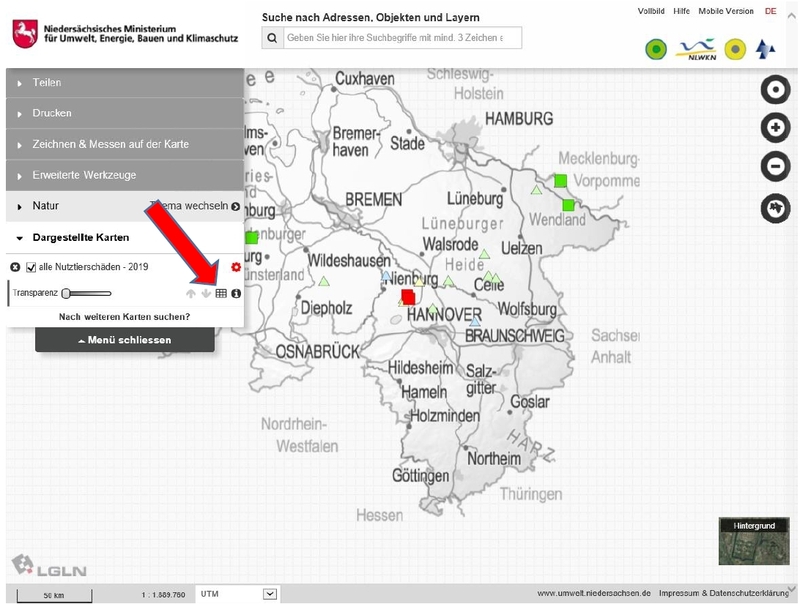The image size is (800, 604).
Task: Zoom in with the plus button
Action: point(775,128)
